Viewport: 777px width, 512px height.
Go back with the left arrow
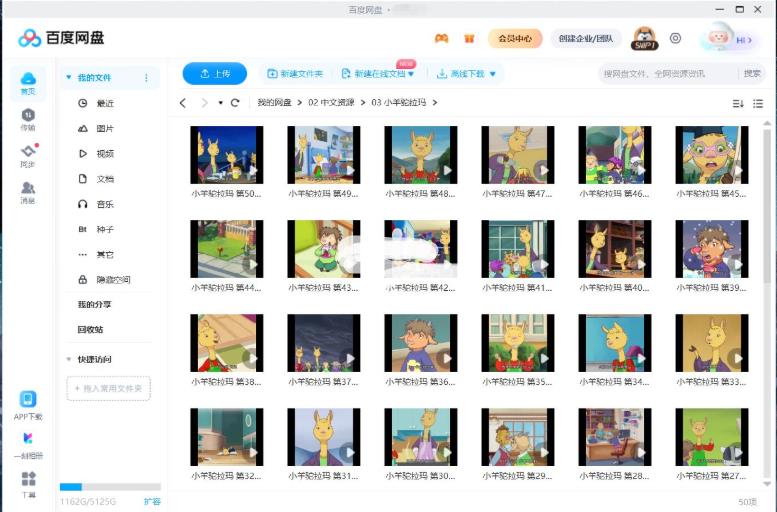click(x=183, y=103)
